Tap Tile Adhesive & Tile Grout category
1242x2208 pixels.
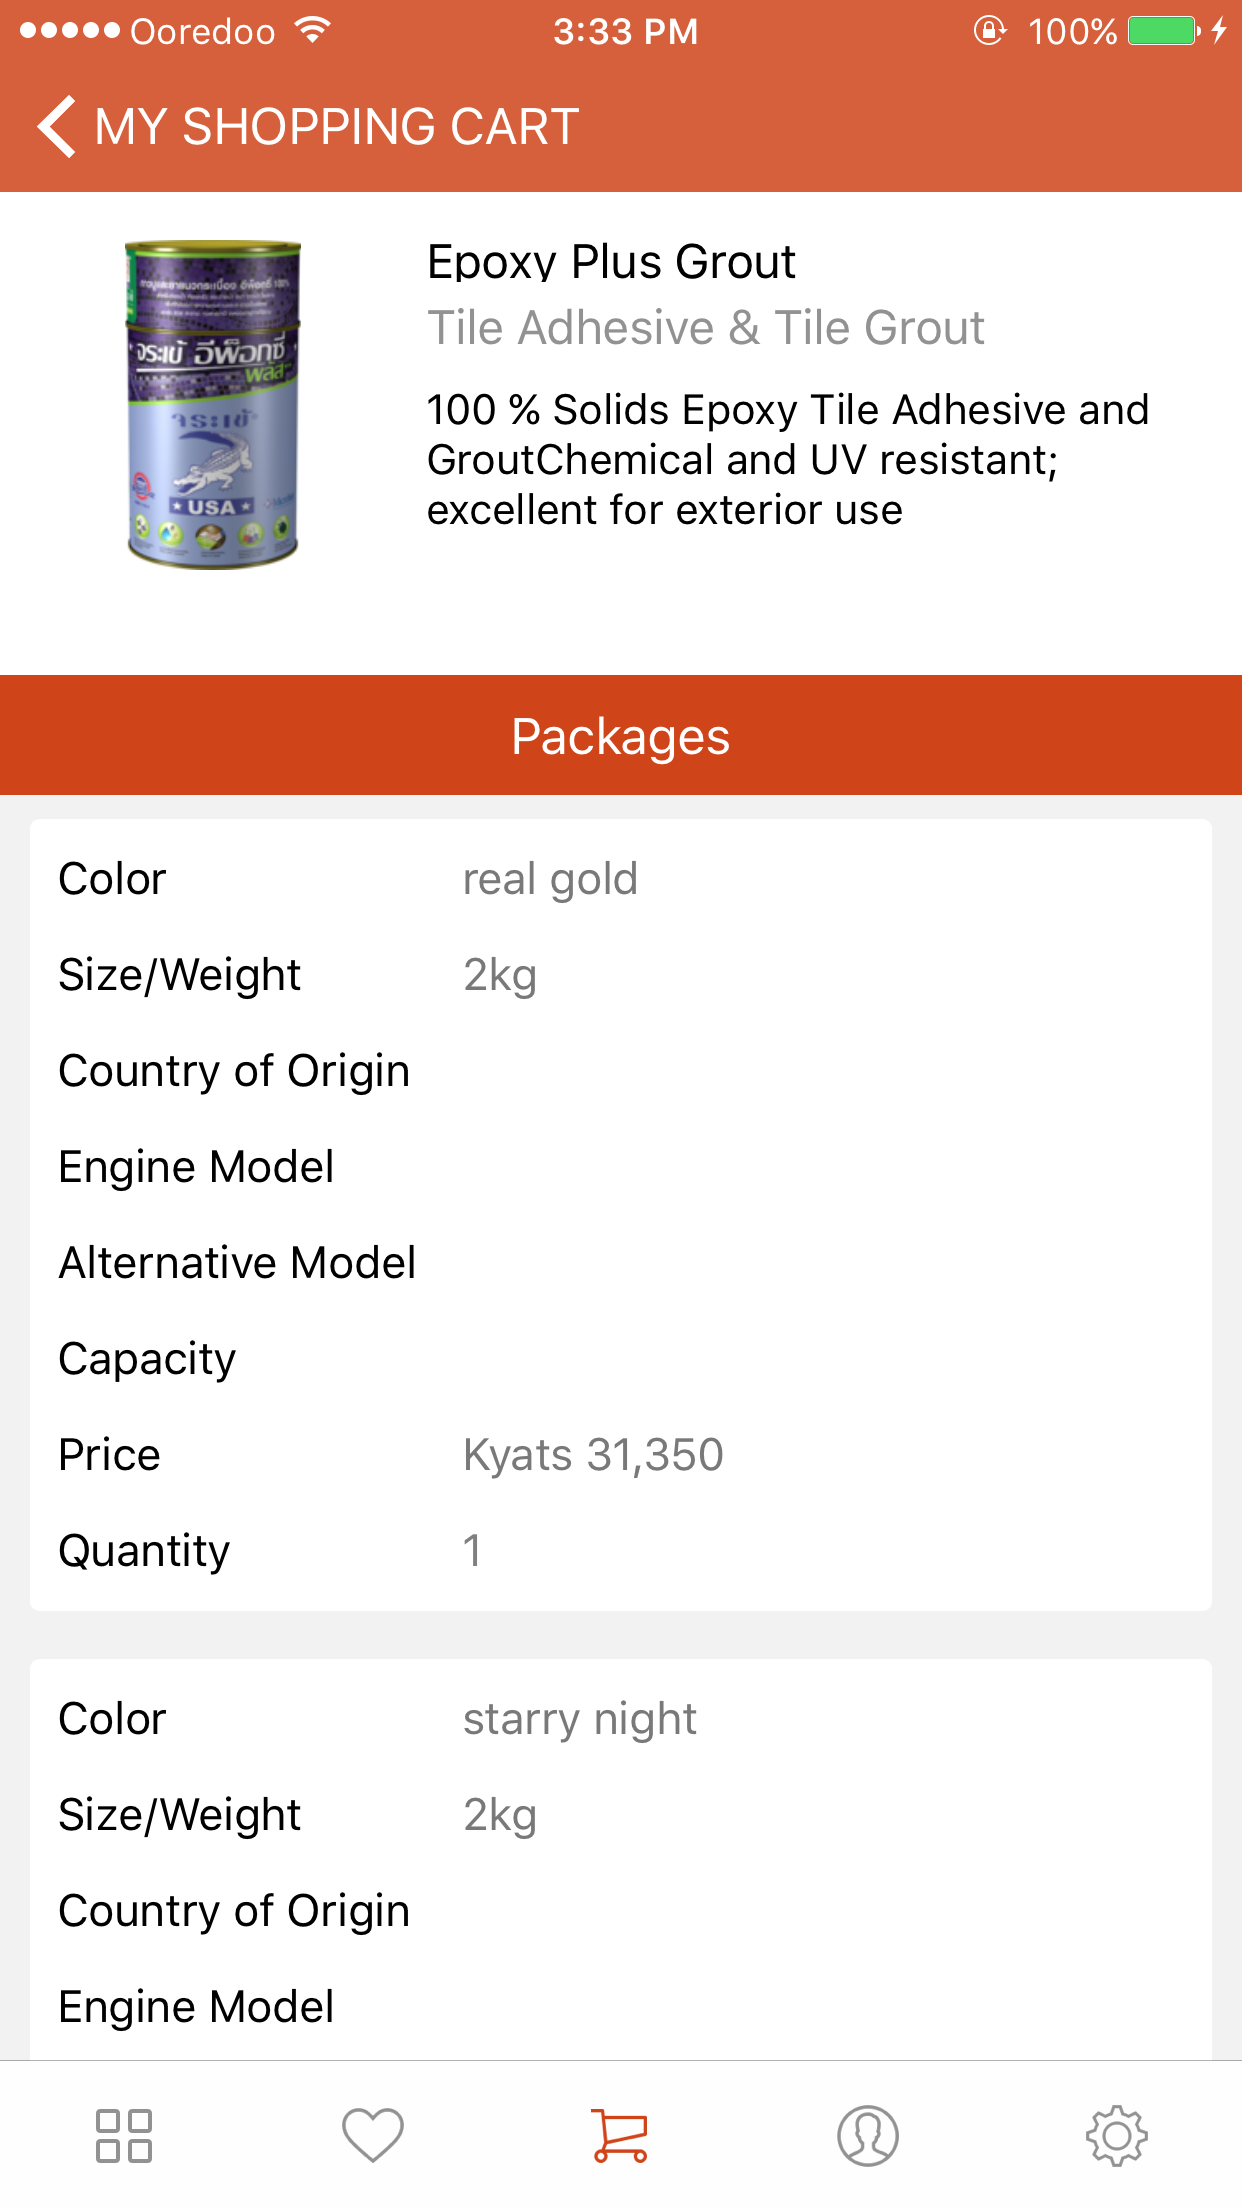[705, 328]
